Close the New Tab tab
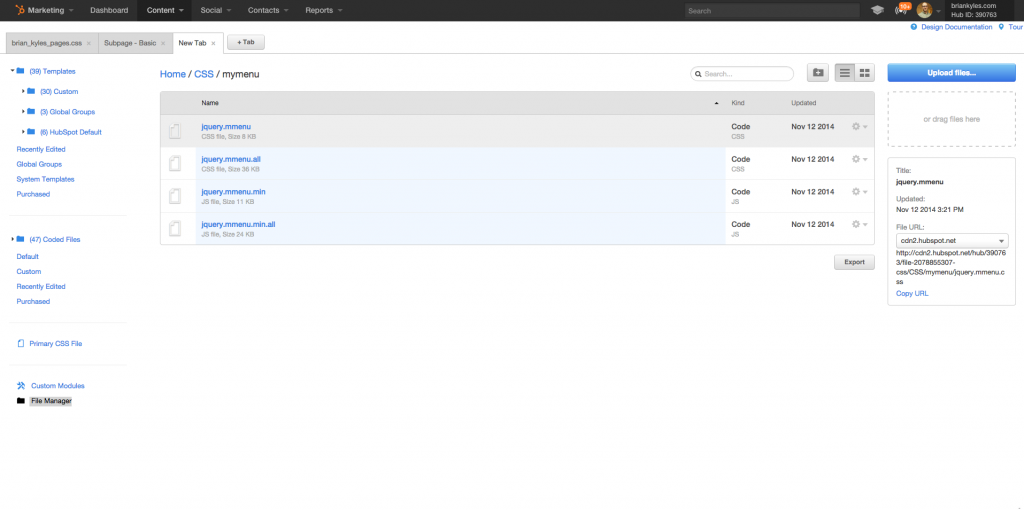 pos(213,43)
